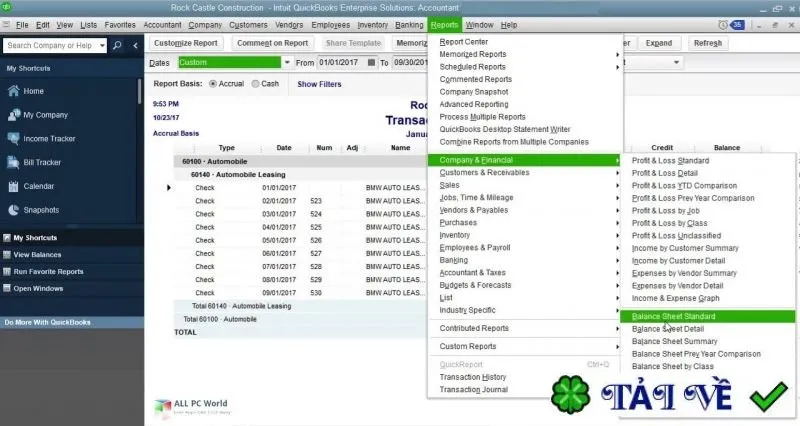Image resolution: width=800 pixels, height=426 pixels.
Task: Select the Cash report basis
Action: point(255,84)
